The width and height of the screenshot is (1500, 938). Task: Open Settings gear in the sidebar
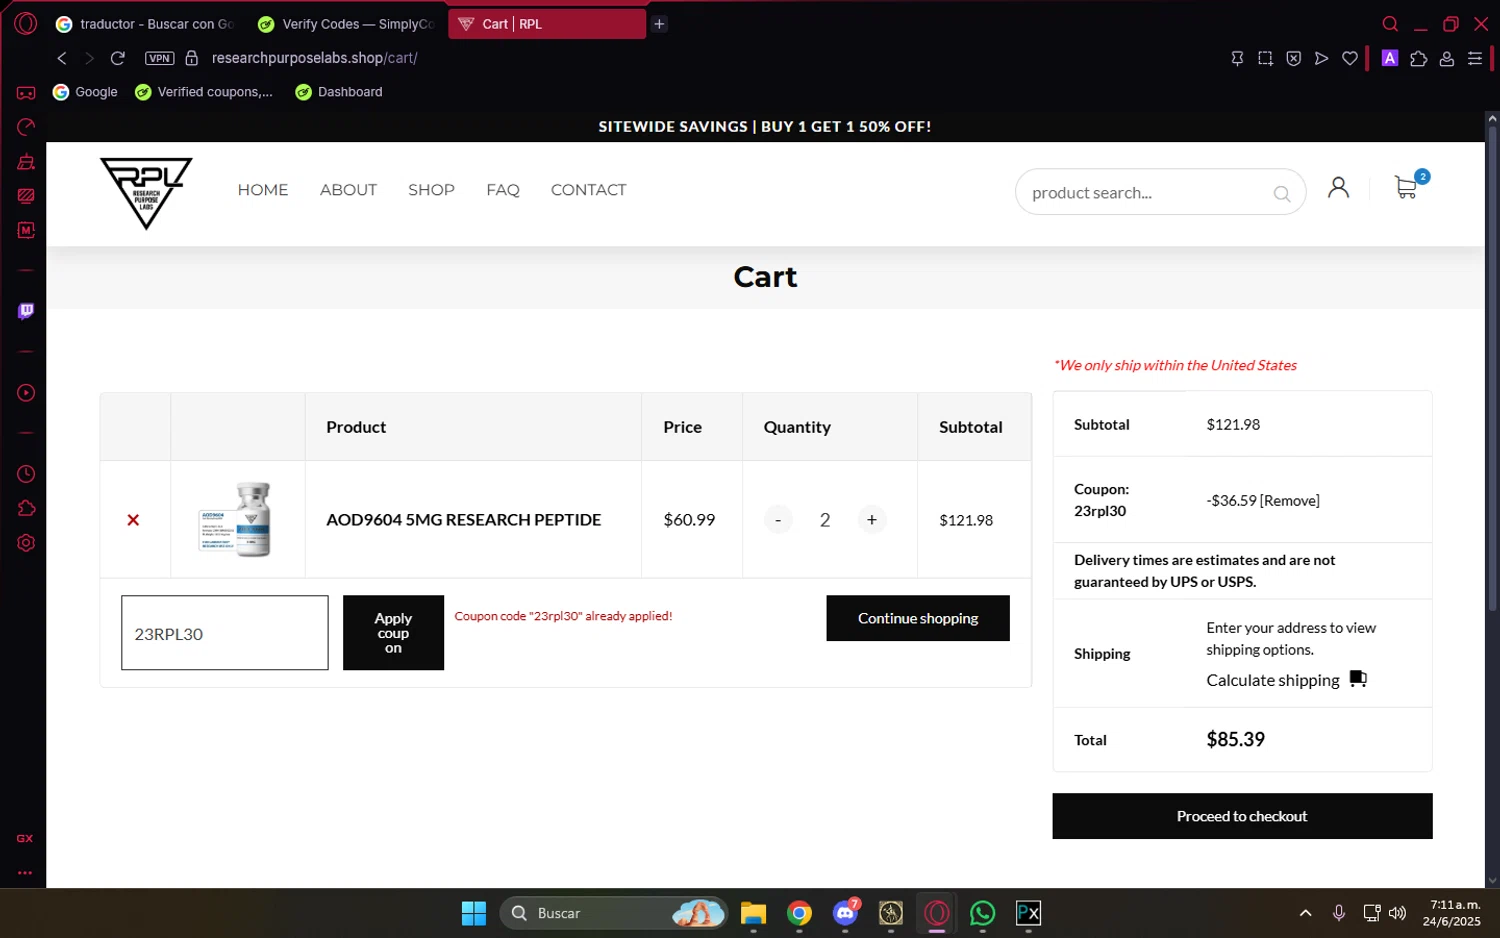click(26, 543)
